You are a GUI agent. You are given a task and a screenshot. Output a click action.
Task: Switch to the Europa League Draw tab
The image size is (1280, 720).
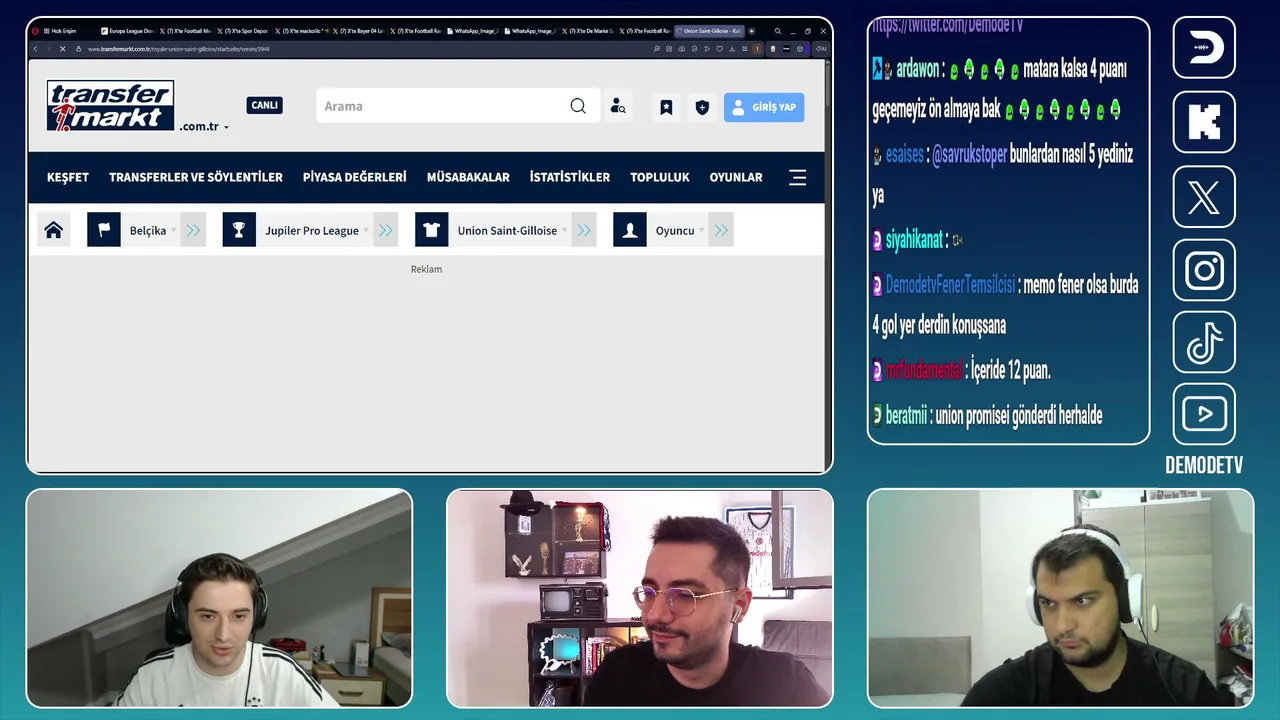(x=127, y=31)
